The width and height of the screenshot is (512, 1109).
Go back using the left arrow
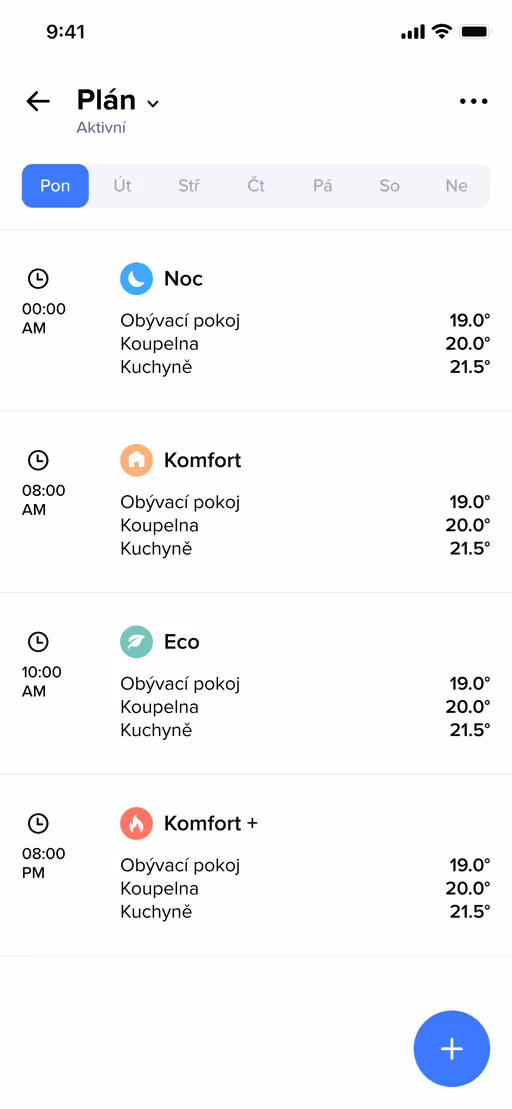[38, 101]
